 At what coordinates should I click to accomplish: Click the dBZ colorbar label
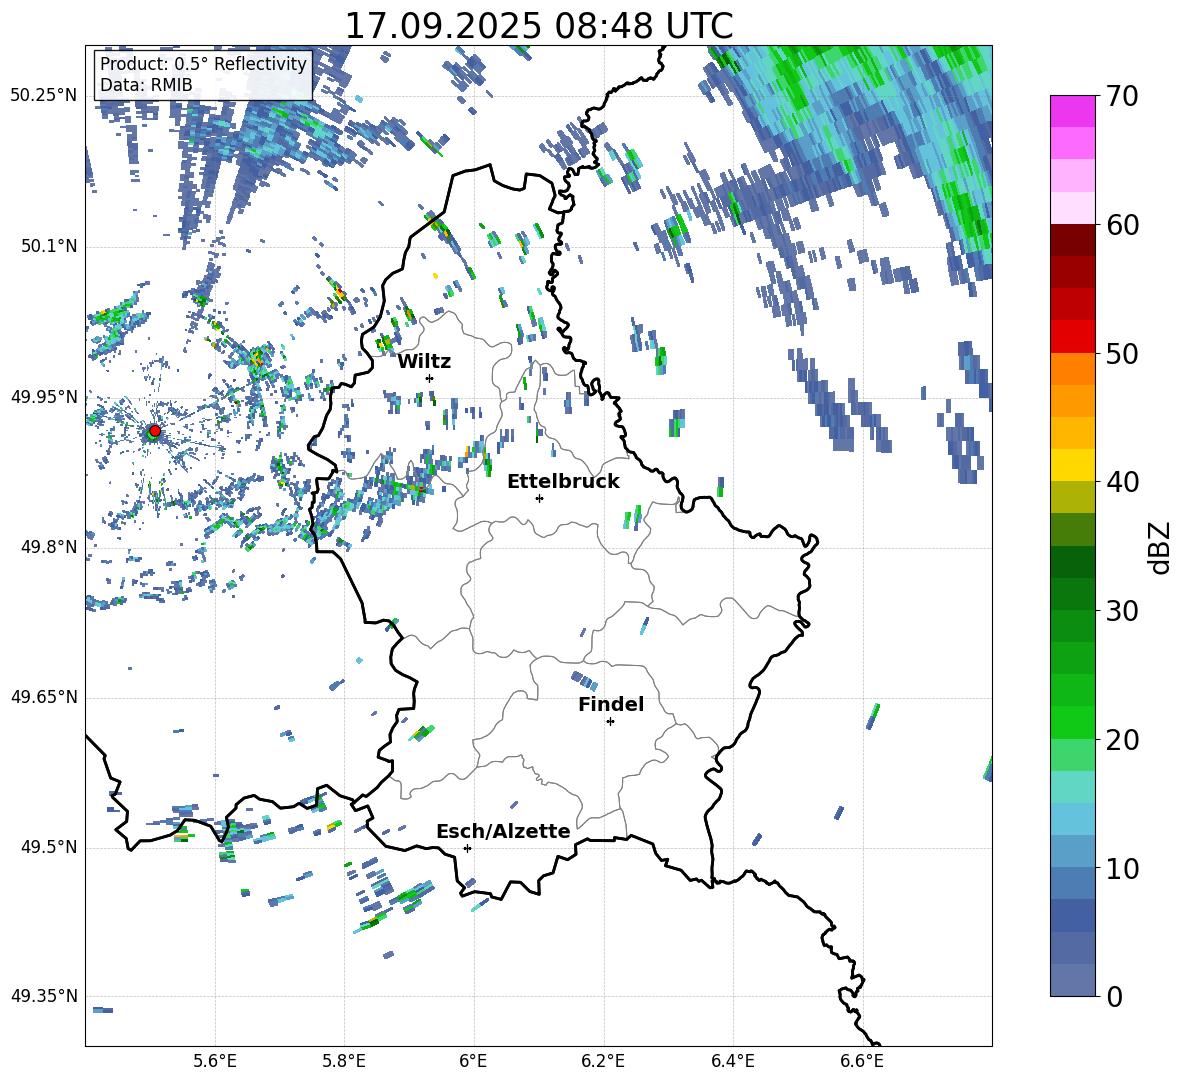coord(1161,547)
